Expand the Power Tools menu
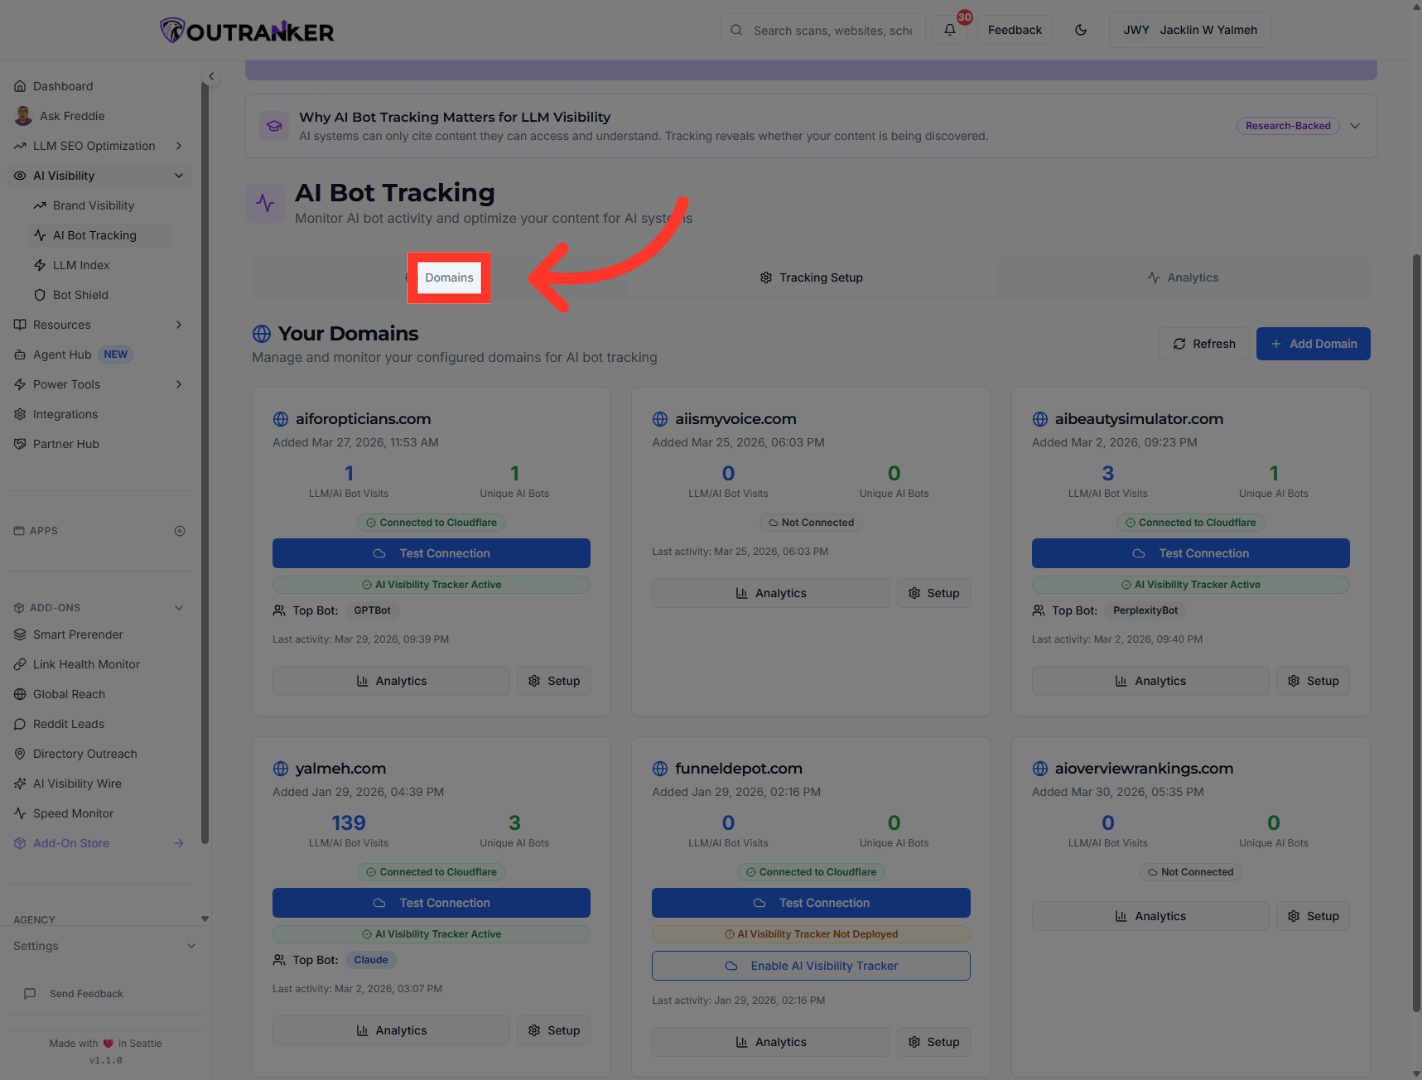The height and width of the screenshot is (1080, 1422). coord(67,383)
